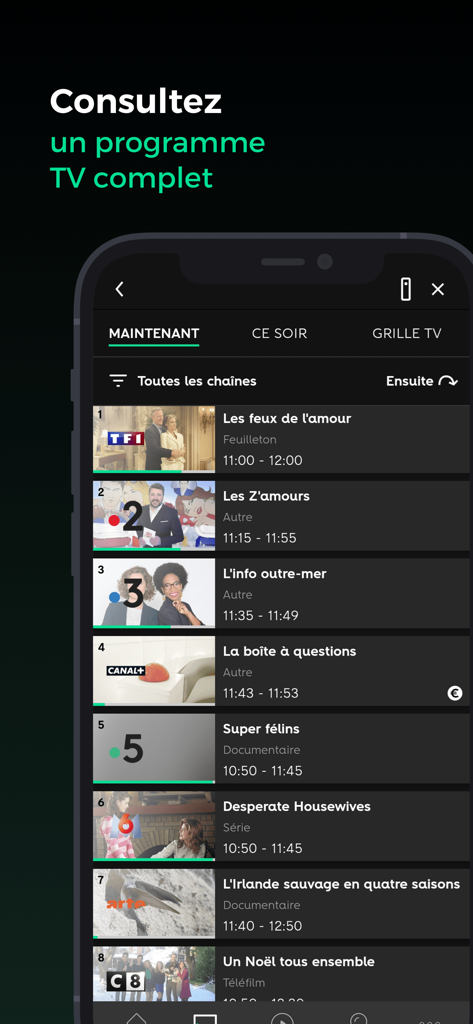The width and height of the screenshot is (473, 1024).
Task: Open France 3 thumbnail for L'info outre-mer
Action: point(154,593)
